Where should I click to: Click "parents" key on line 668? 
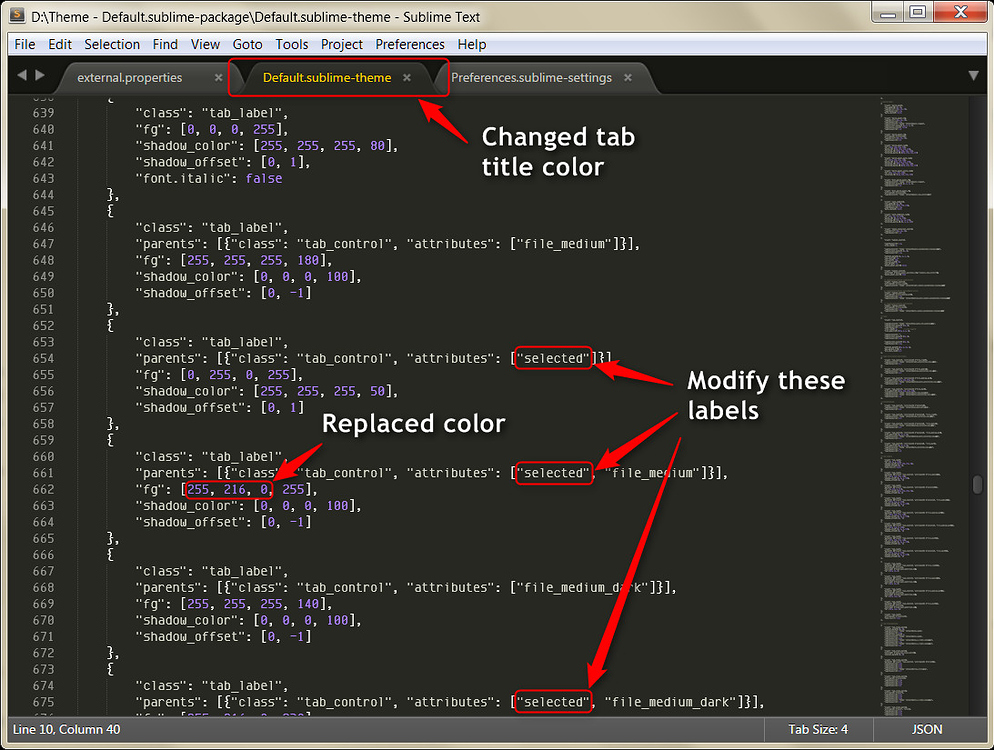[x=169, y=588]
